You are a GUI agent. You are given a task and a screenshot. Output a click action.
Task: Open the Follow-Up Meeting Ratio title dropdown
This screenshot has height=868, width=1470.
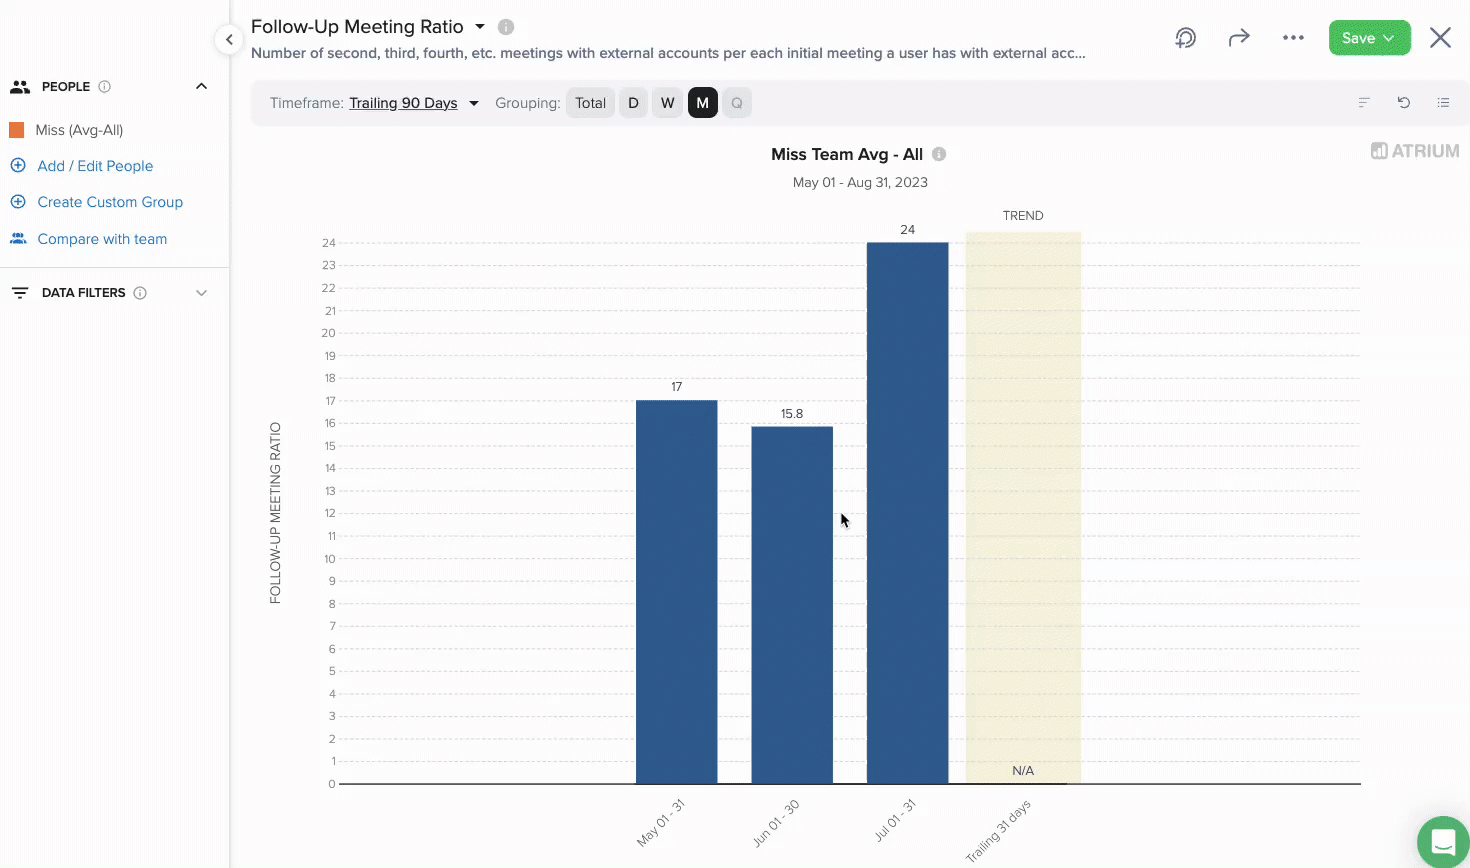coord(480,27)
